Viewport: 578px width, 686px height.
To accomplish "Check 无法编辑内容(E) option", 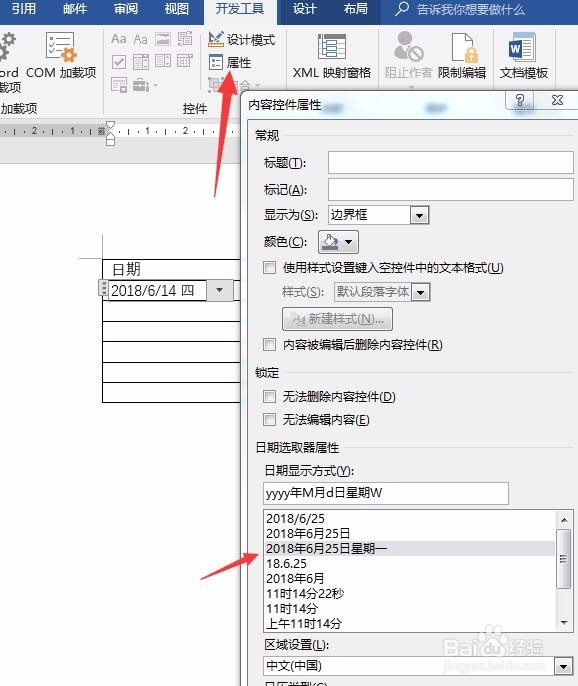I will click(x=270, y=420).
